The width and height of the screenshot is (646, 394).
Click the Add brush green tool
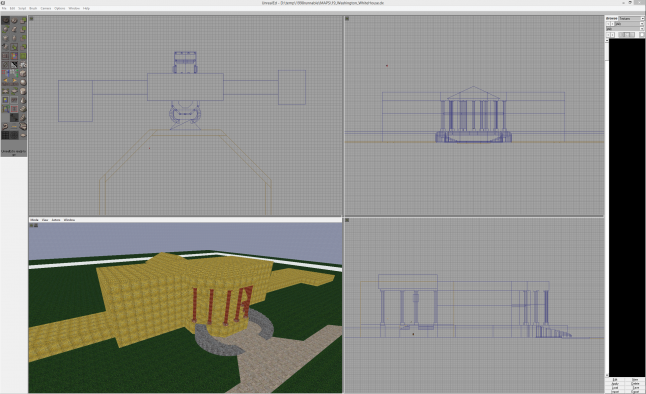click(23, 21)
